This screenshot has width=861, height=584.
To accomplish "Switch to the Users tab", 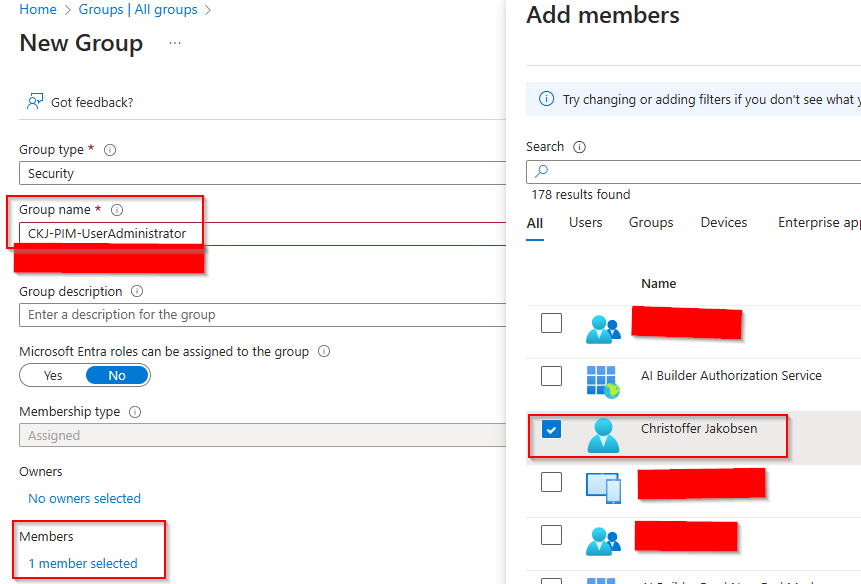I will 586,223.
